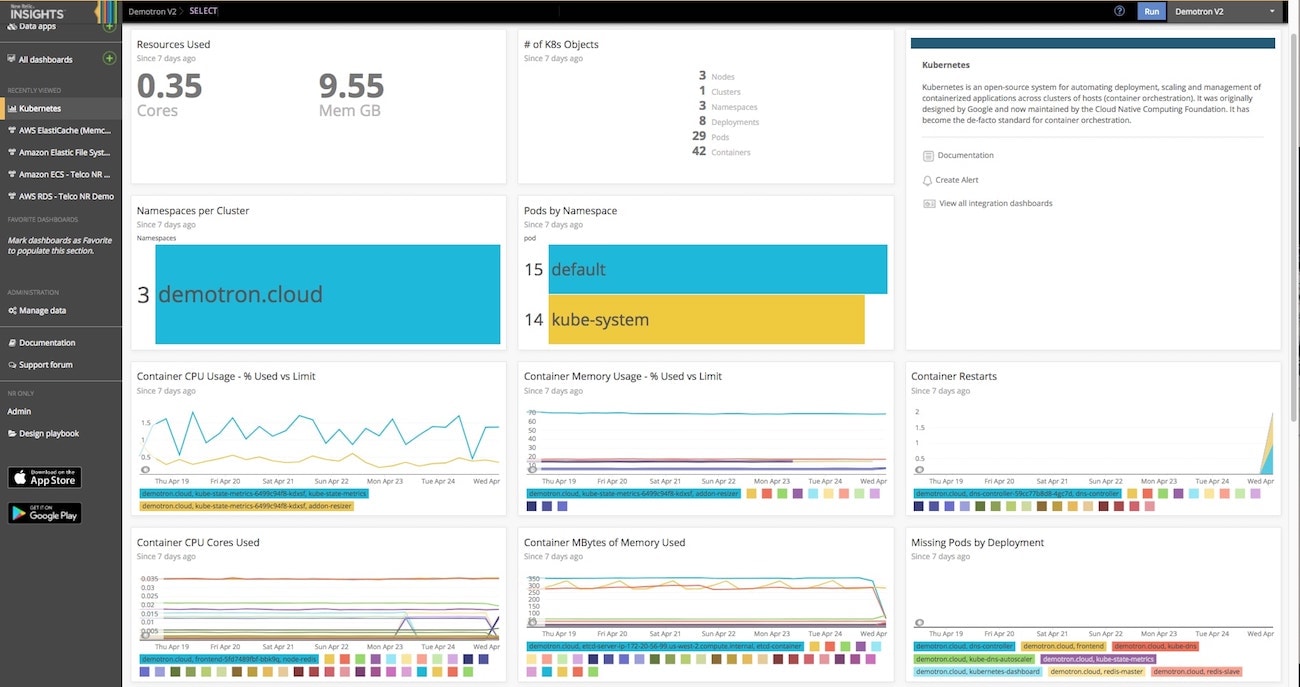1300x687 pixels.
Task: Toggle etcd-container legend in MBytes Memory chart
Action: (664, 646)
